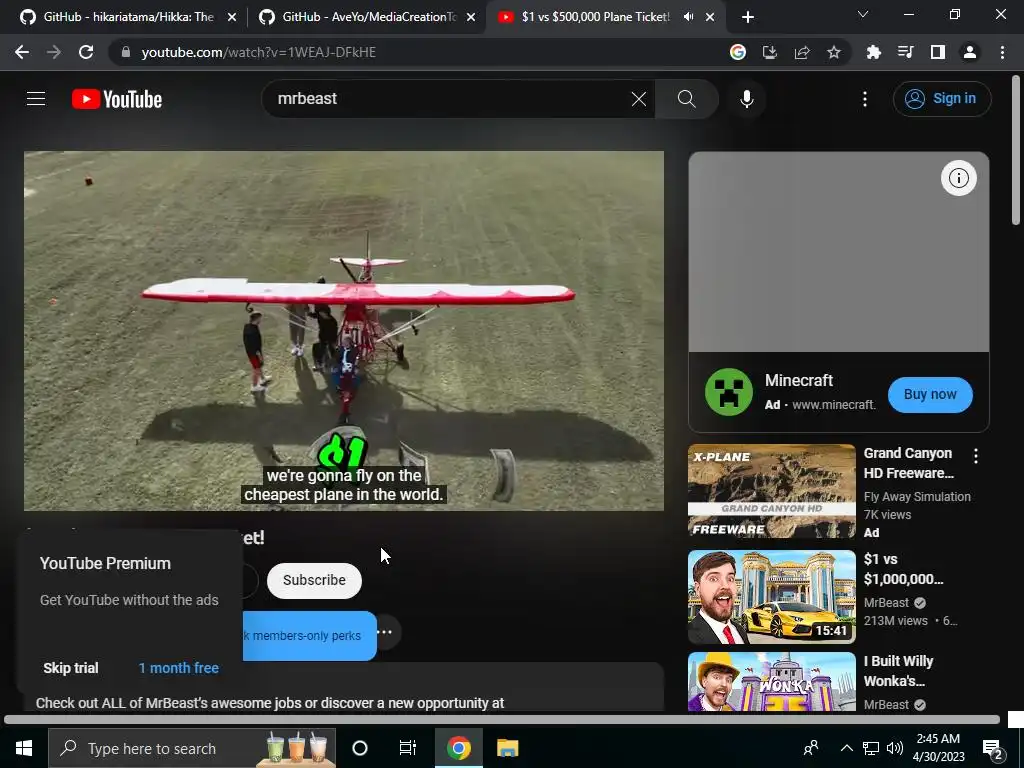The image size is (1024, 768).
Task: Click members-only perks join button
Action: coord(310,635)
